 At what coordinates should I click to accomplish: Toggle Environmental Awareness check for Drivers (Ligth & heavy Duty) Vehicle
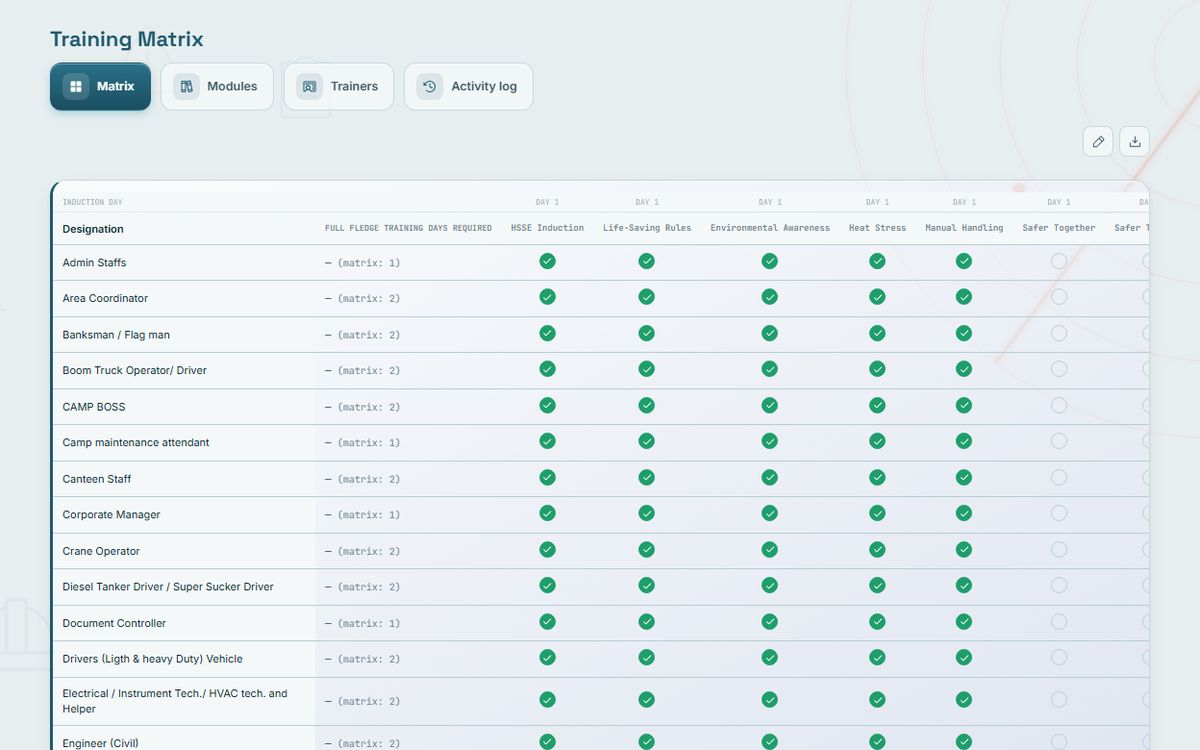(x=769, y=657)
